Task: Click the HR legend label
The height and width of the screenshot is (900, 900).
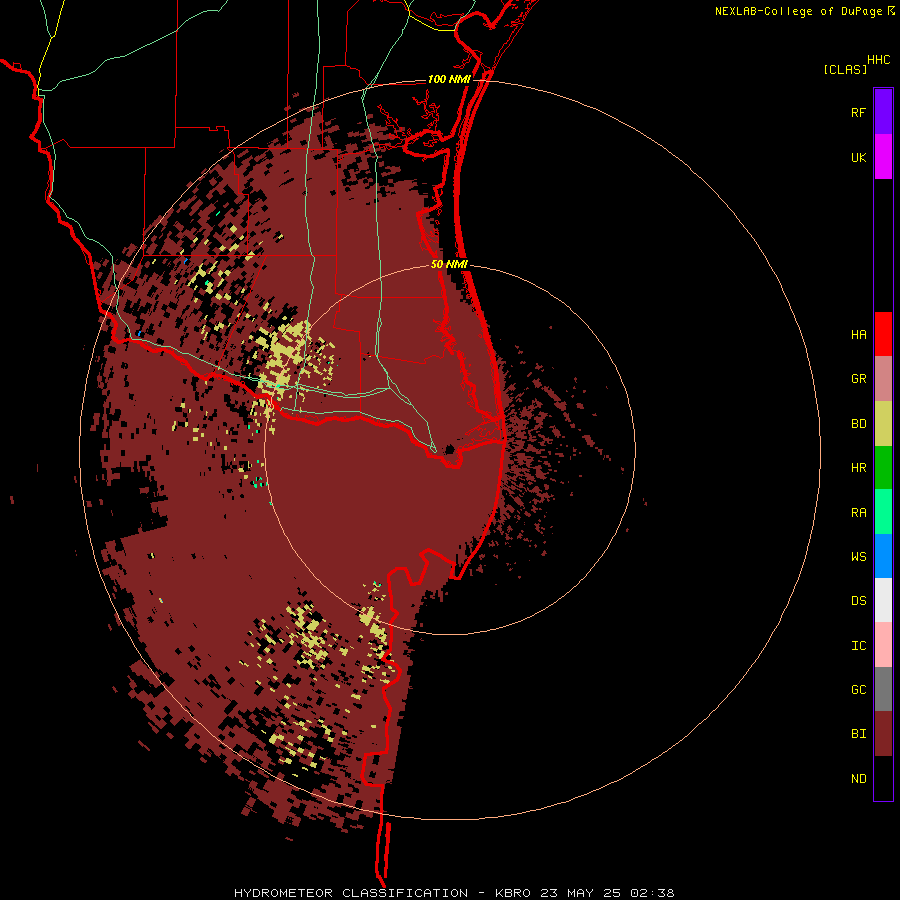Action: tap(858, 468)
